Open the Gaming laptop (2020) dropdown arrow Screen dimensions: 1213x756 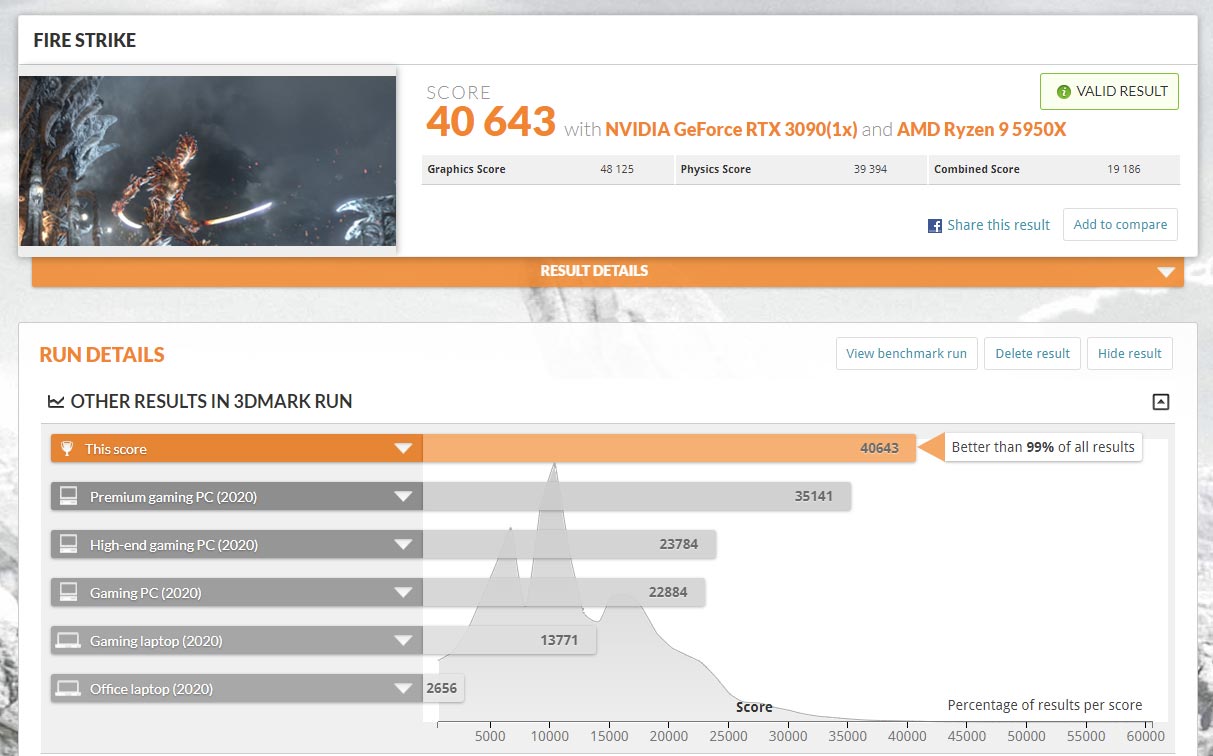[x=403, y=641]
